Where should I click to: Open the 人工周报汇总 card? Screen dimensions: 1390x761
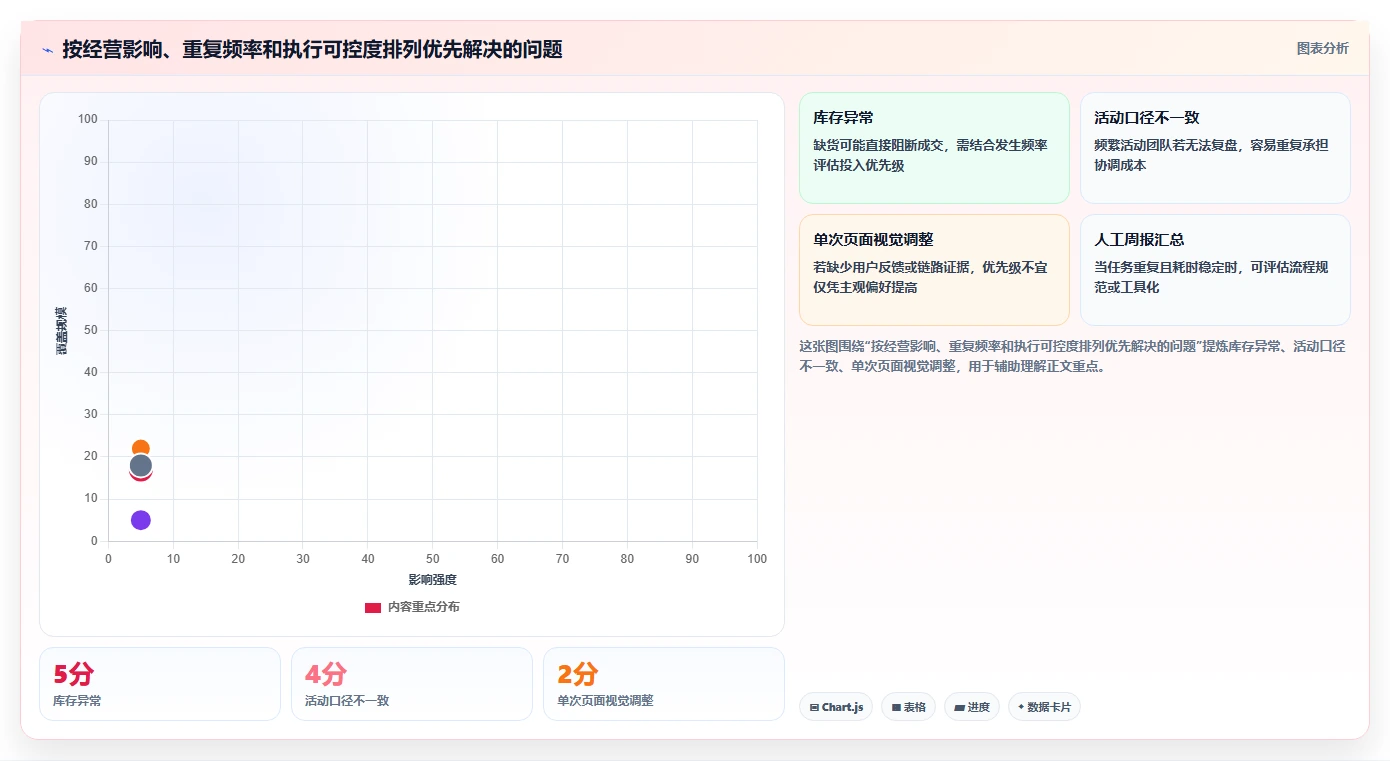click(x=1215, y=270)
